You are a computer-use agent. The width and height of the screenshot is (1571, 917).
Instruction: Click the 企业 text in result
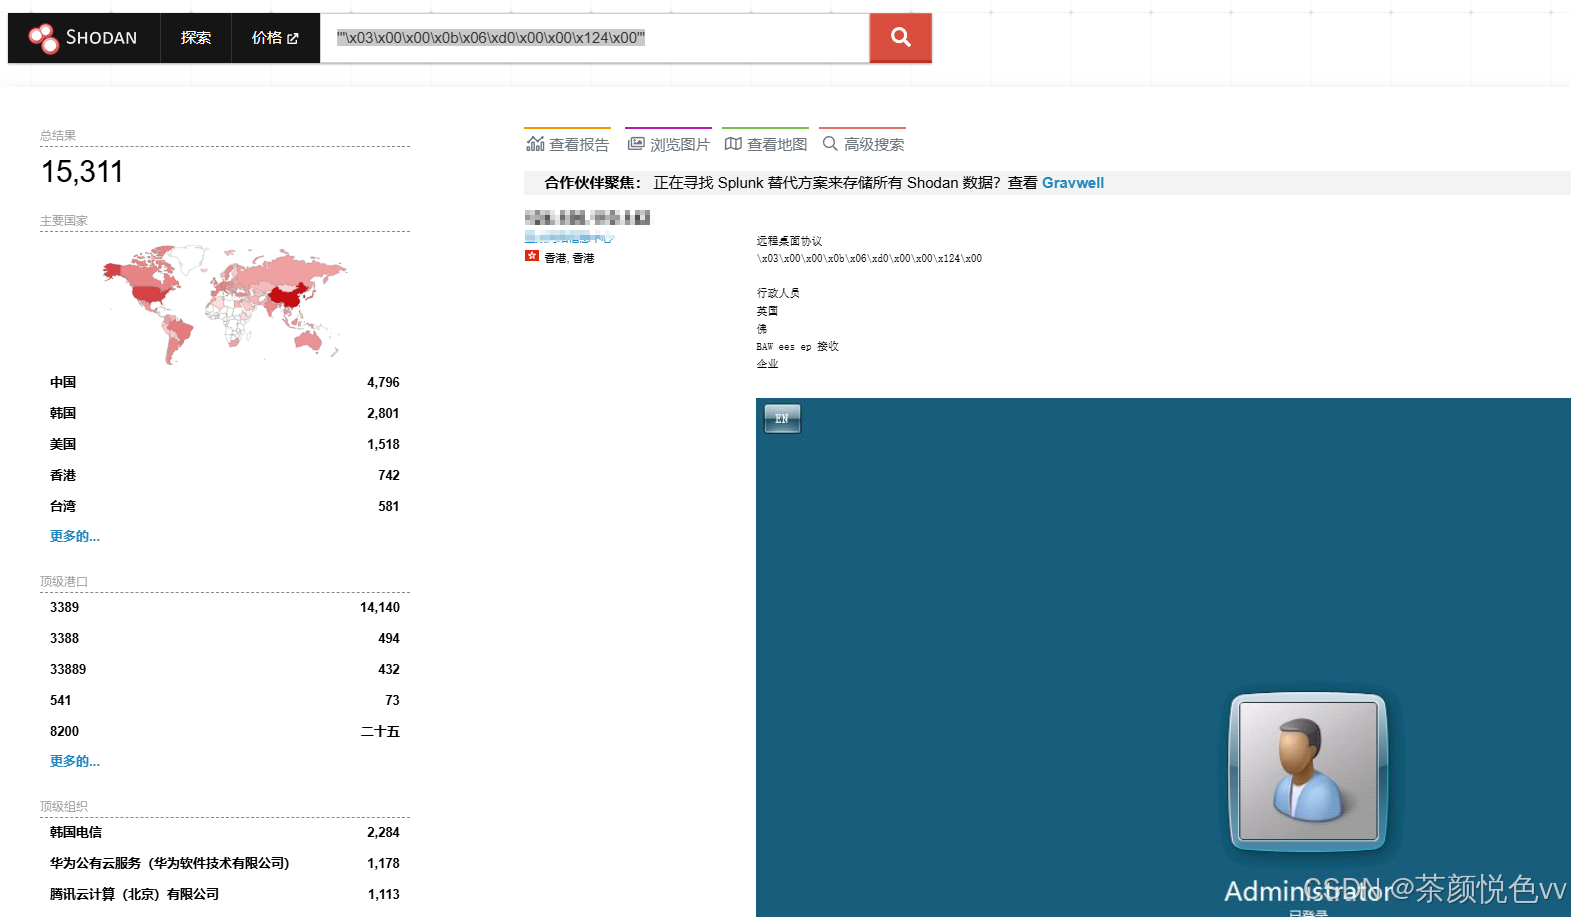767,364
